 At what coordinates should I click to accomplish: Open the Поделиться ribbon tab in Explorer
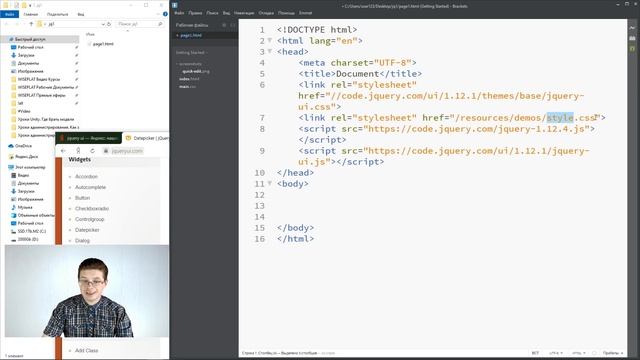tap(58, 14)
